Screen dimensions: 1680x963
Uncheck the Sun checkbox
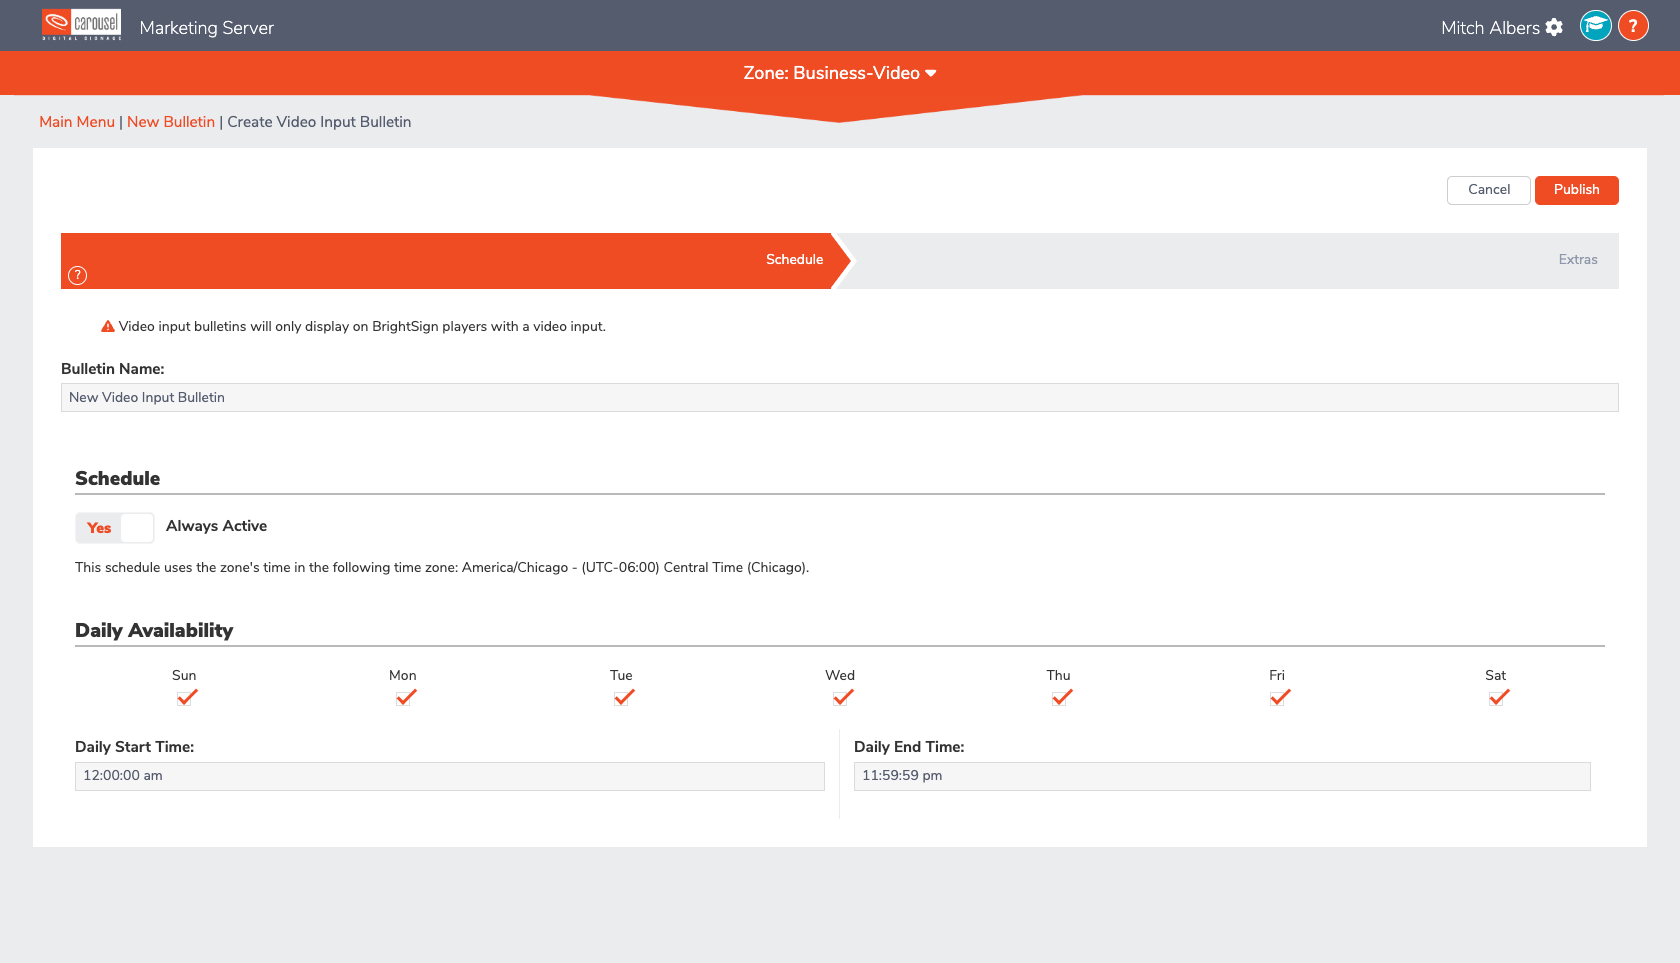[186, 698]
